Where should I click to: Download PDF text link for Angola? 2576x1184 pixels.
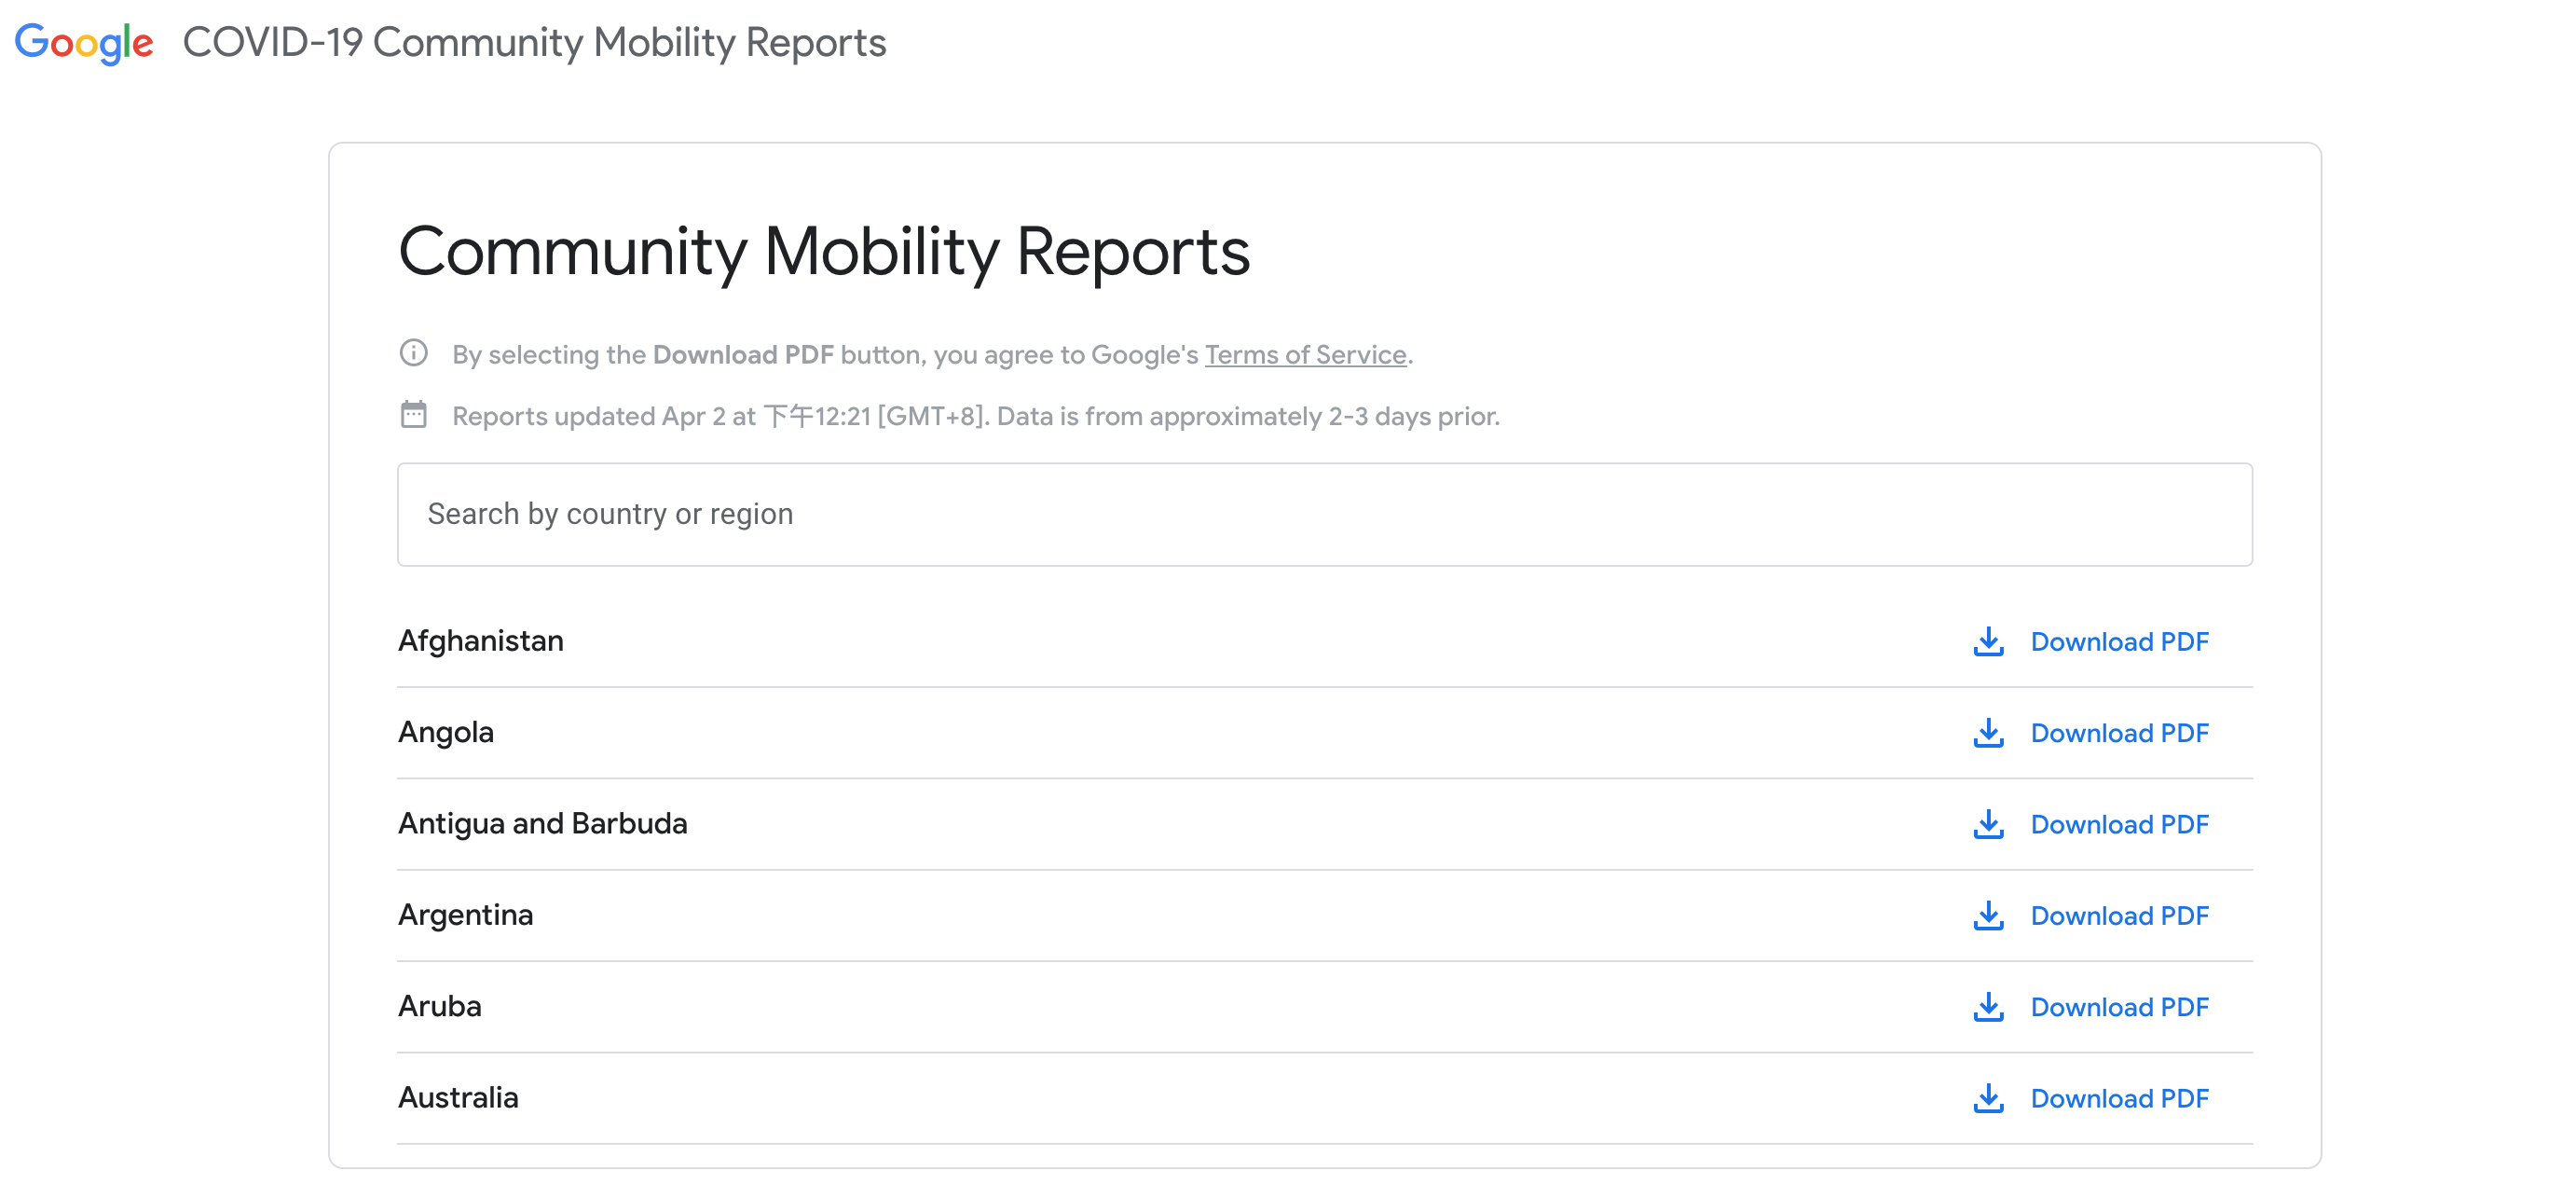(x=2119, y=733)
